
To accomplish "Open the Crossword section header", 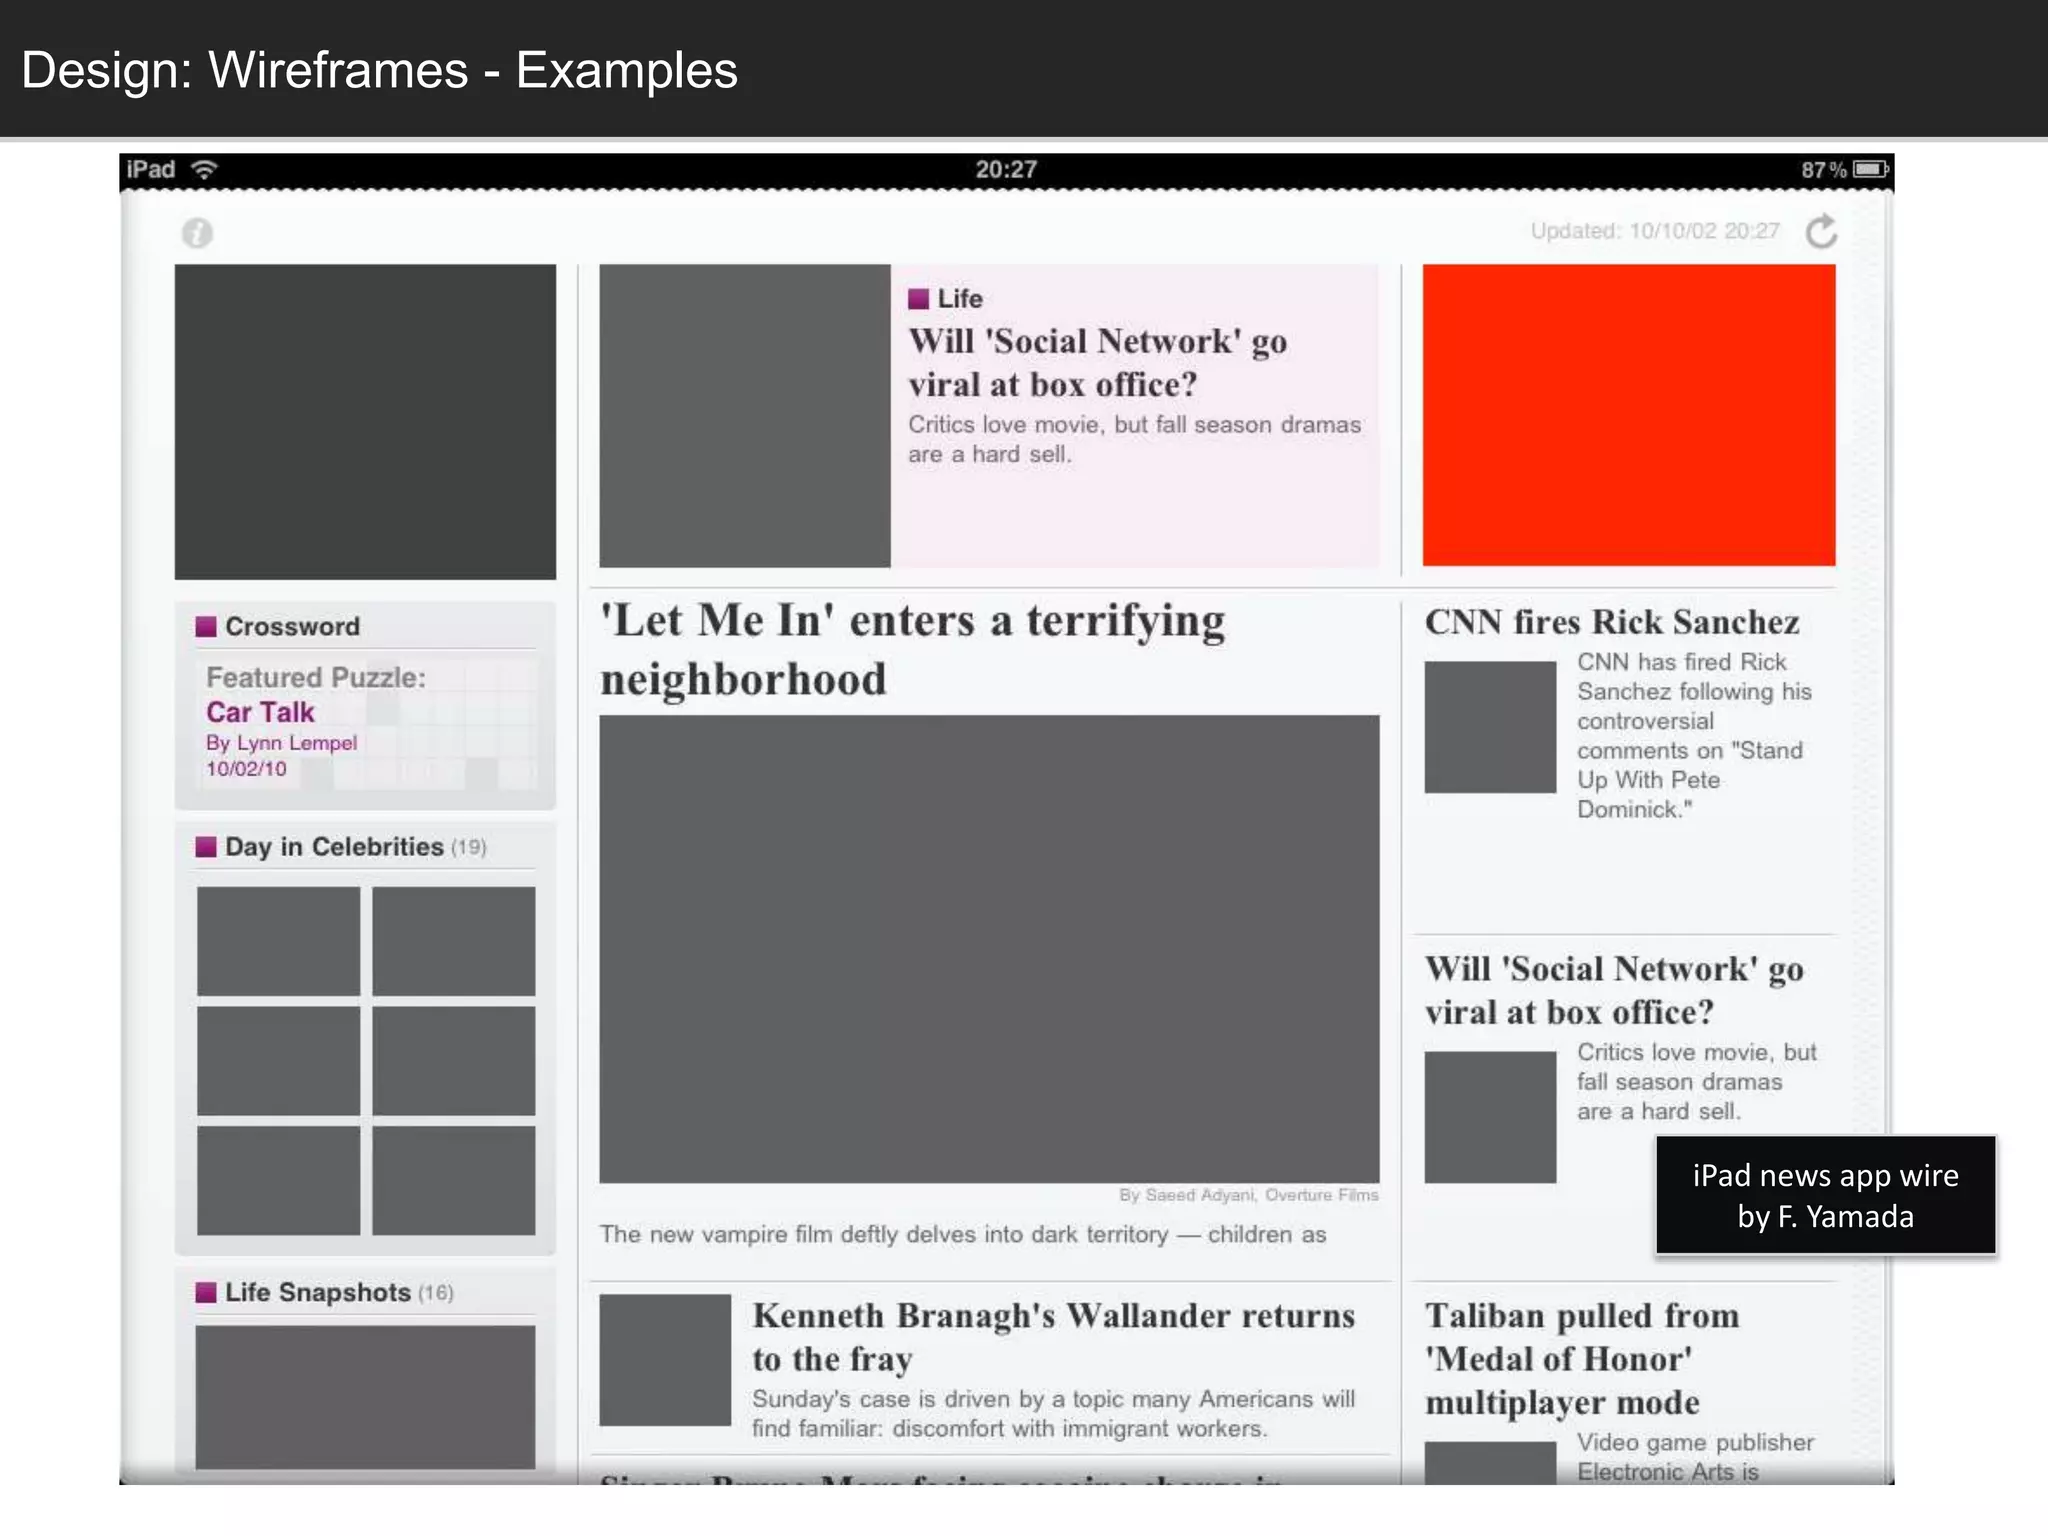I will pos(278,626).
